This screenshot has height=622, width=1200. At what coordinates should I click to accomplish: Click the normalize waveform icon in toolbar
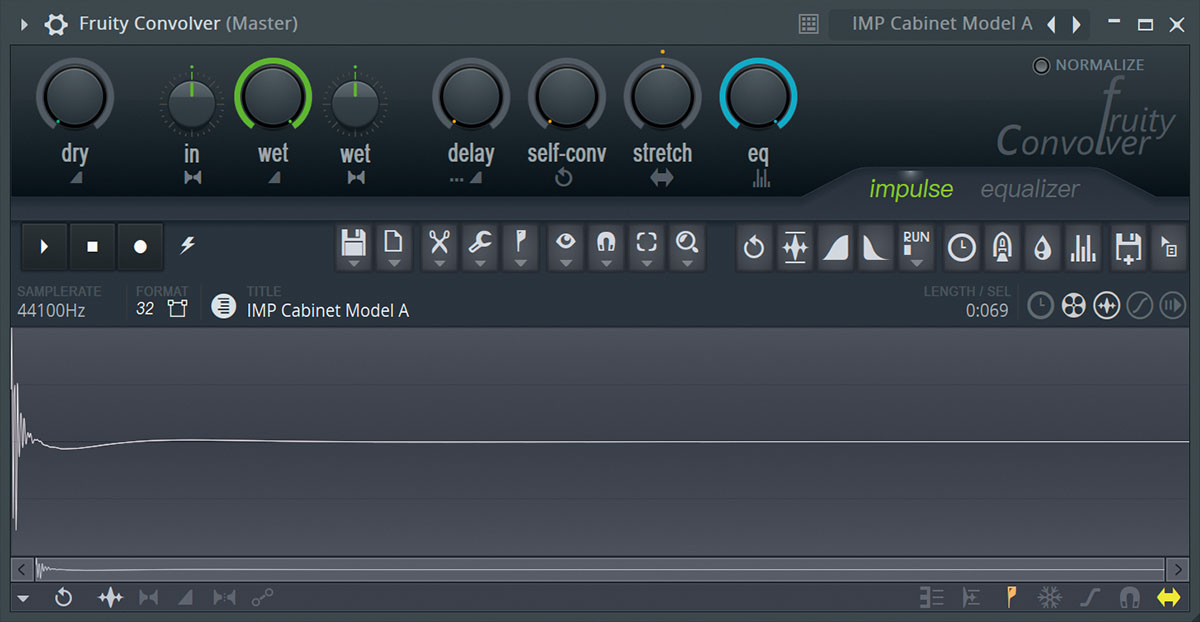[x=795, y=248]
